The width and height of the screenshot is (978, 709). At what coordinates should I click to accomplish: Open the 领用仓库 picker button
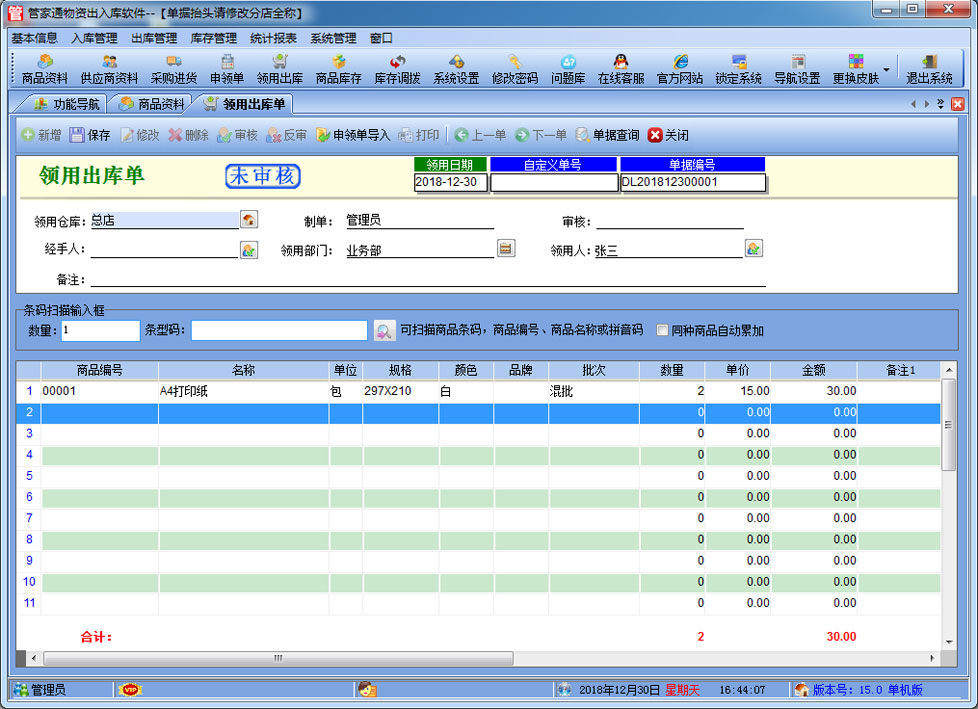tap(249, 220)
